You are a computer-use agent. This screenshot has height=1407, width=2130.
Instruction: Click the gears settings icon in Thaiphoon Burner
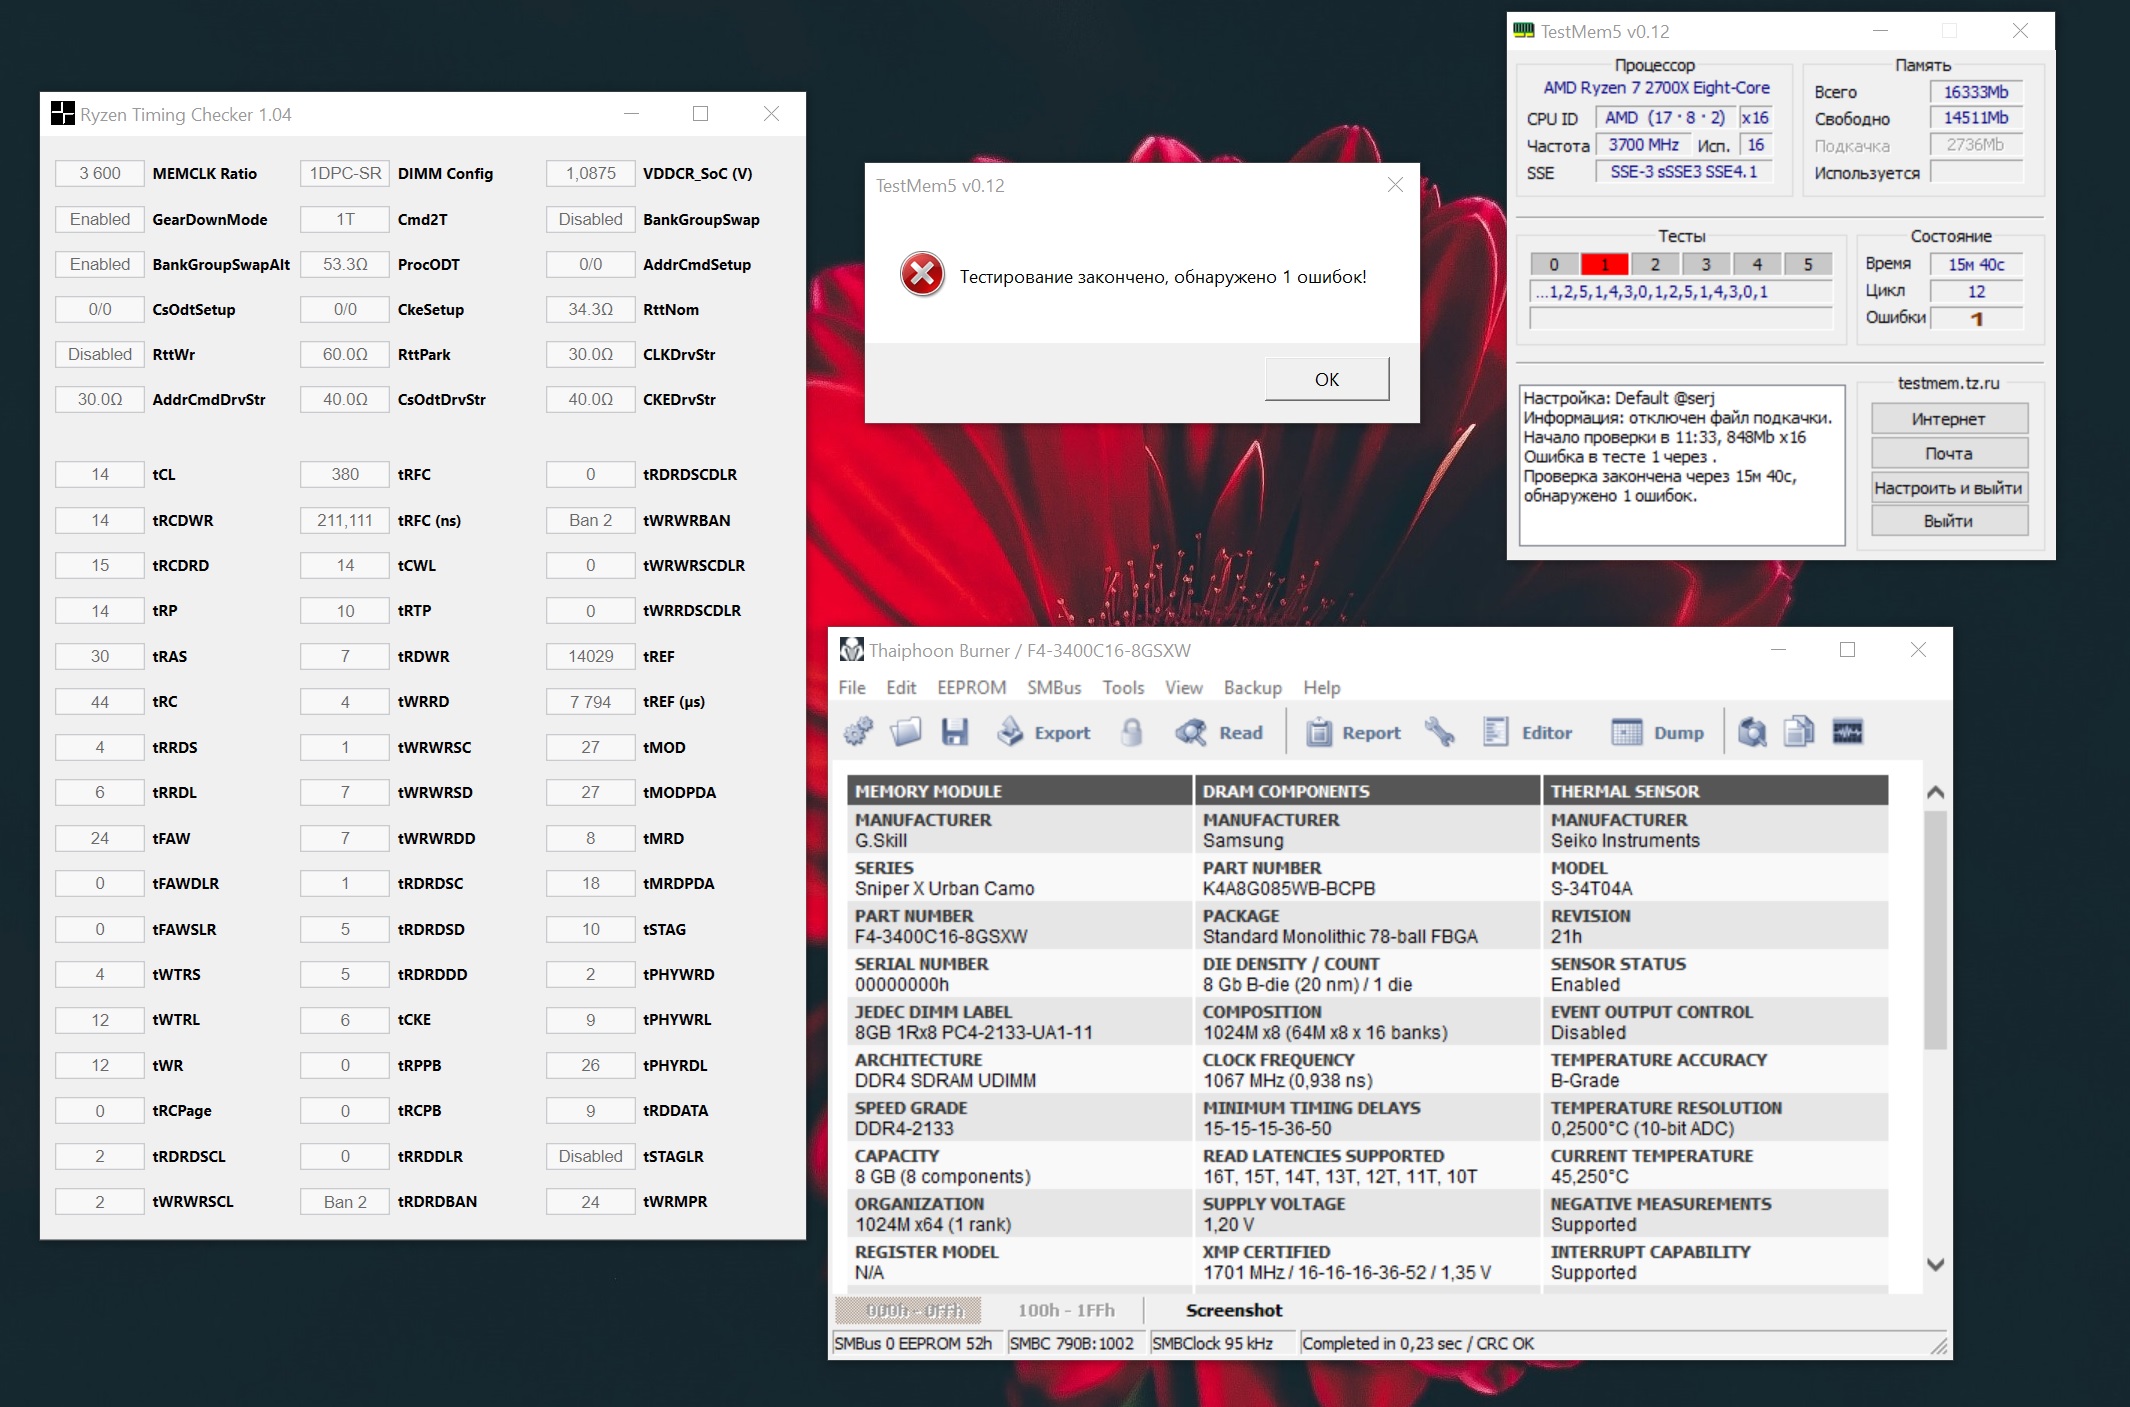(x=857, y=732)
